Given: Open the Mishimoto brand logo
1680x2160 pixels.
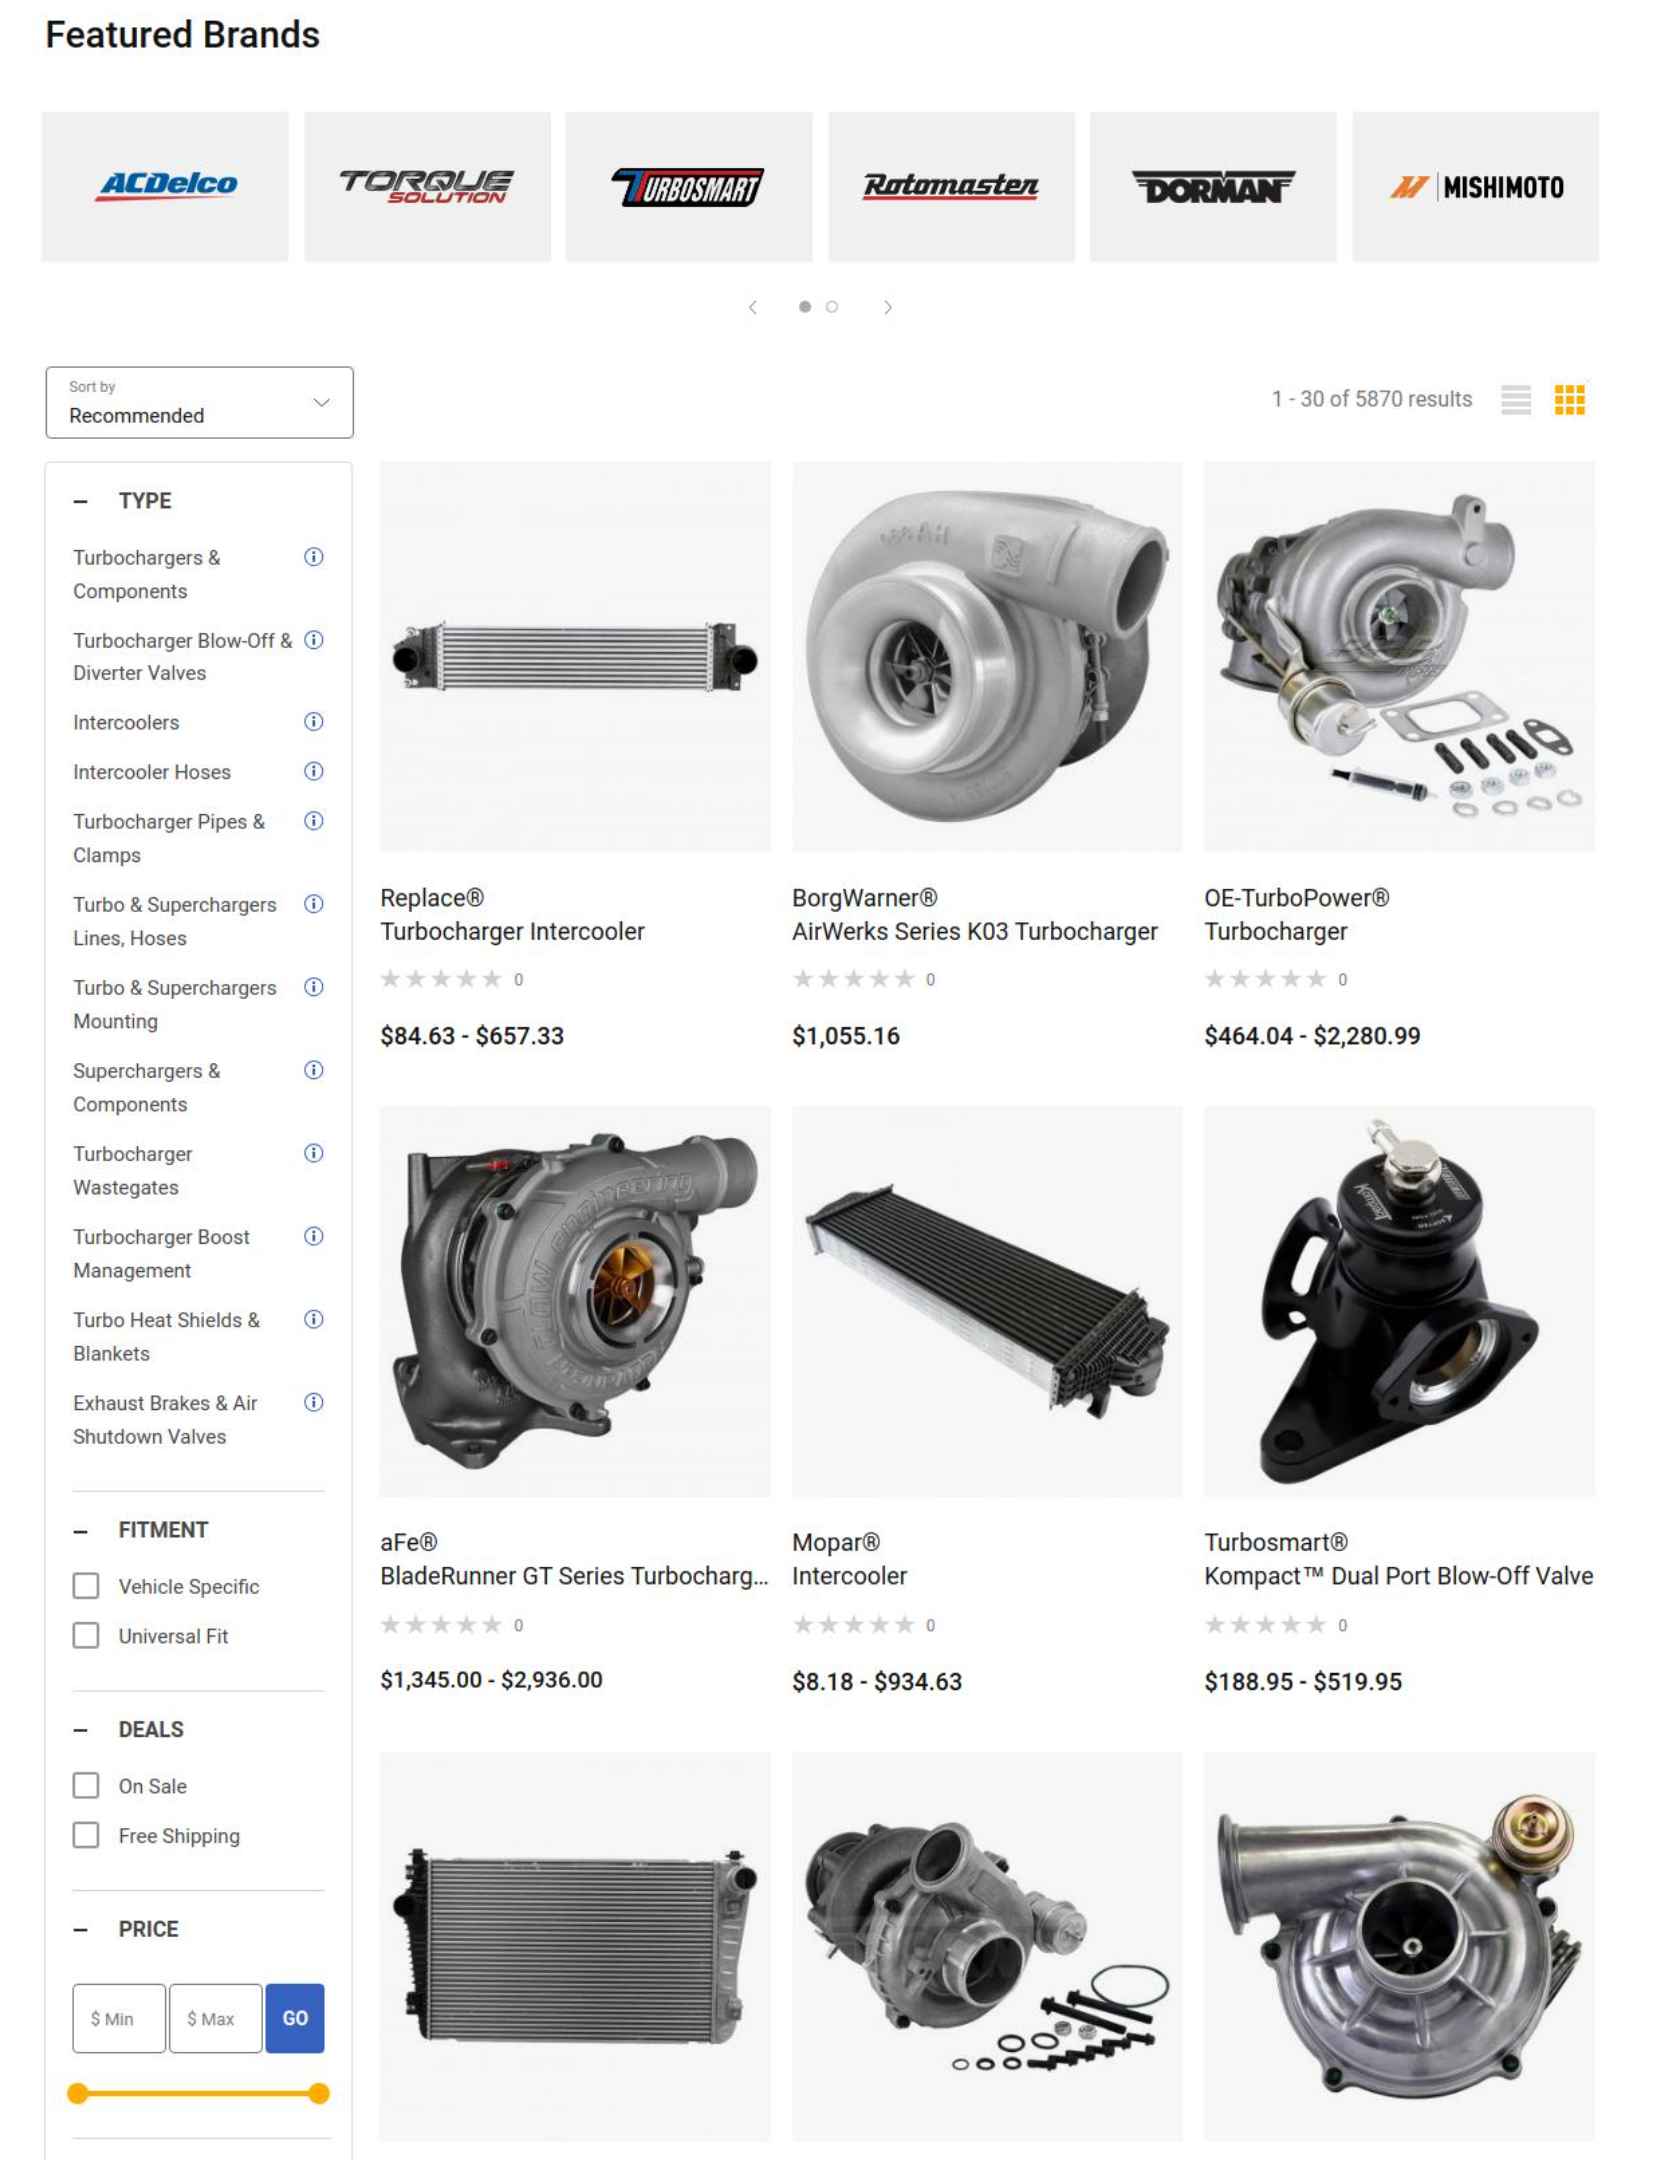Looking at the screenshot, I should pyautogui.click(x=1475, y=187).
